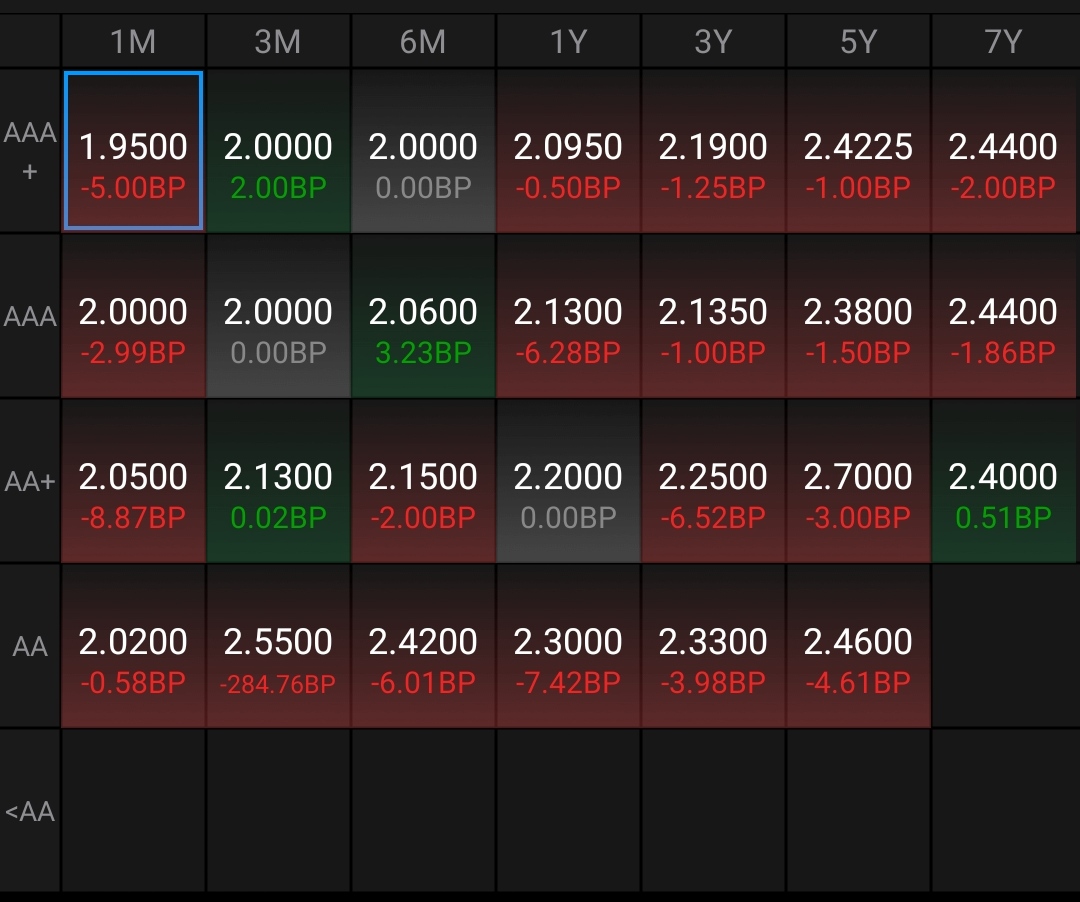Open the AA+ 7Y cell with 0.51BP
Screen dimensions: 1080x902
(1003, 481)
